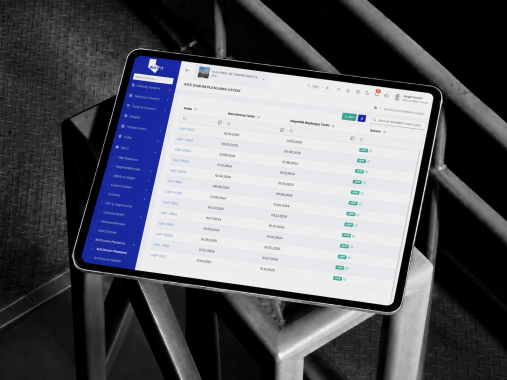Open filter icon on Durum column

pyautogui.click(x=385, y=132)
